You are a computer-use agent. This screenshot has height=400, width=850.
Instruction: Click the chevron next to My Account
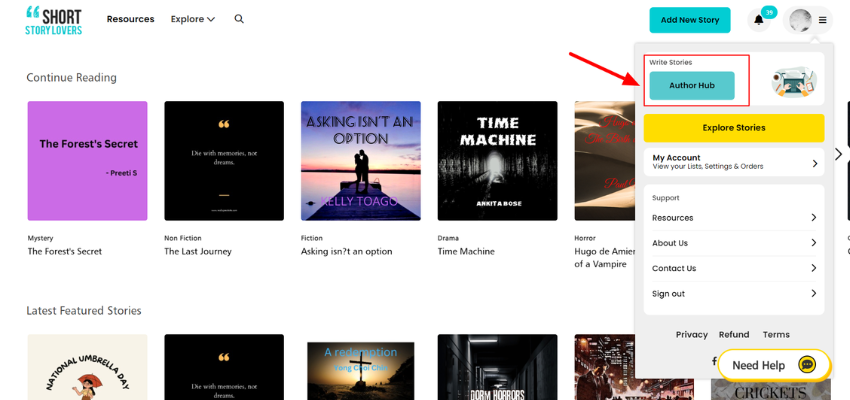[815, 163]
